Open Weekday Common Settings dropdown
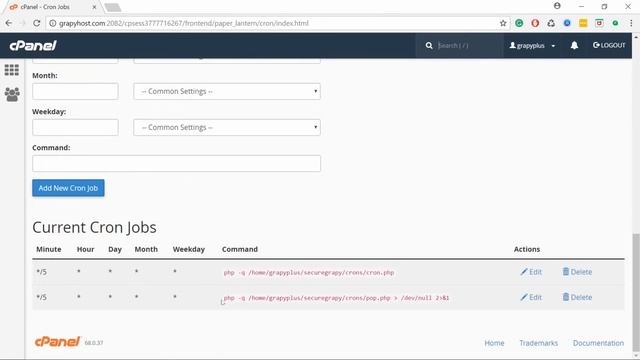The height and width of the screenshot is (360, 640). 227,127
